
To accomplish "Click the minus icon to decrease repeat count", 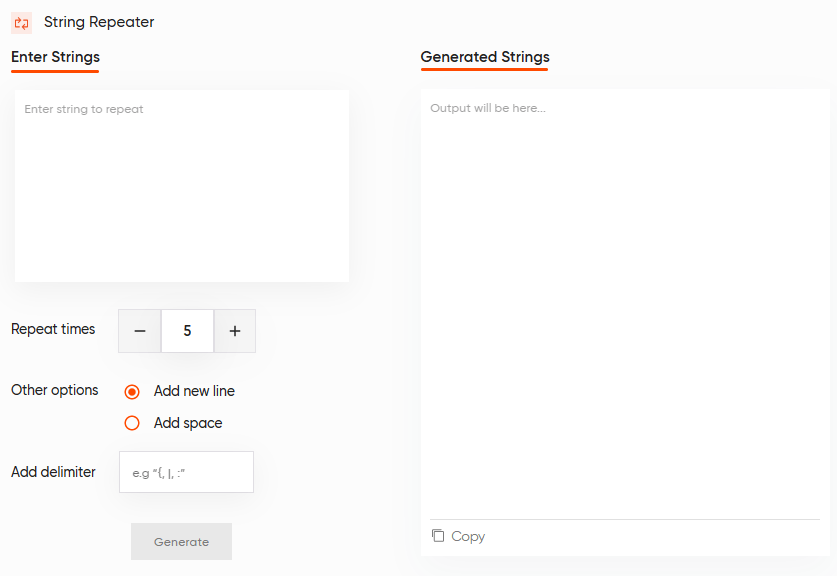I will [x=139, y=330].
